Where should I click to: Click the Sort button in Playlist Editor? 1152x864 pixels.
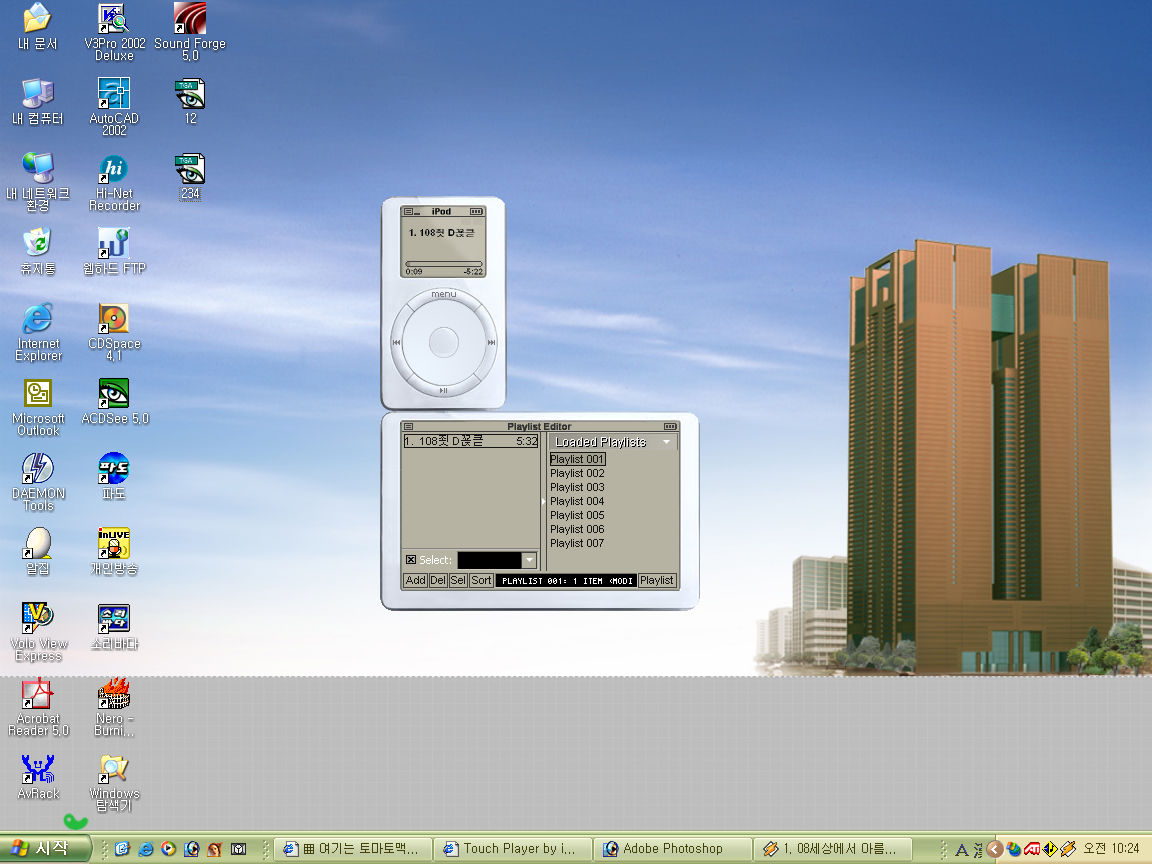pos(481,580)
